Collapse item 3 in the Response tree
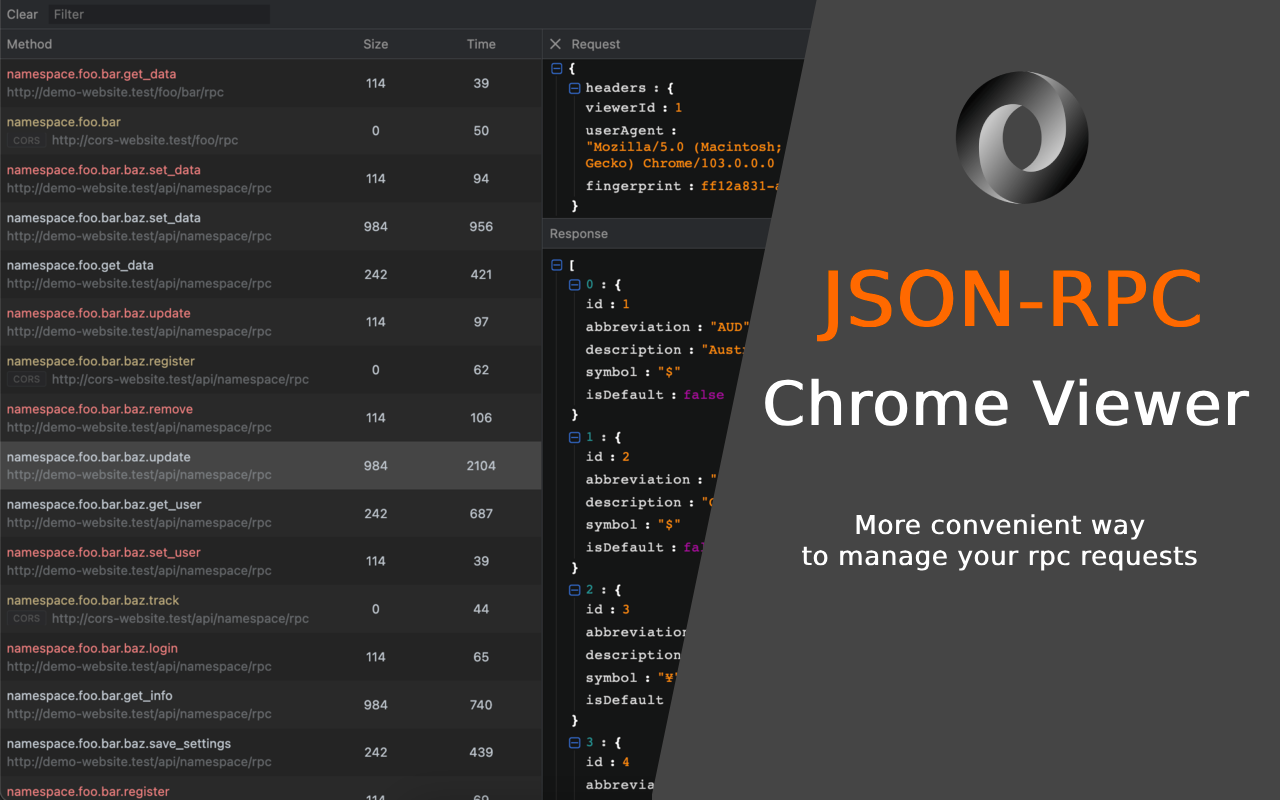Screen dimensions: 1280x800 574,742
